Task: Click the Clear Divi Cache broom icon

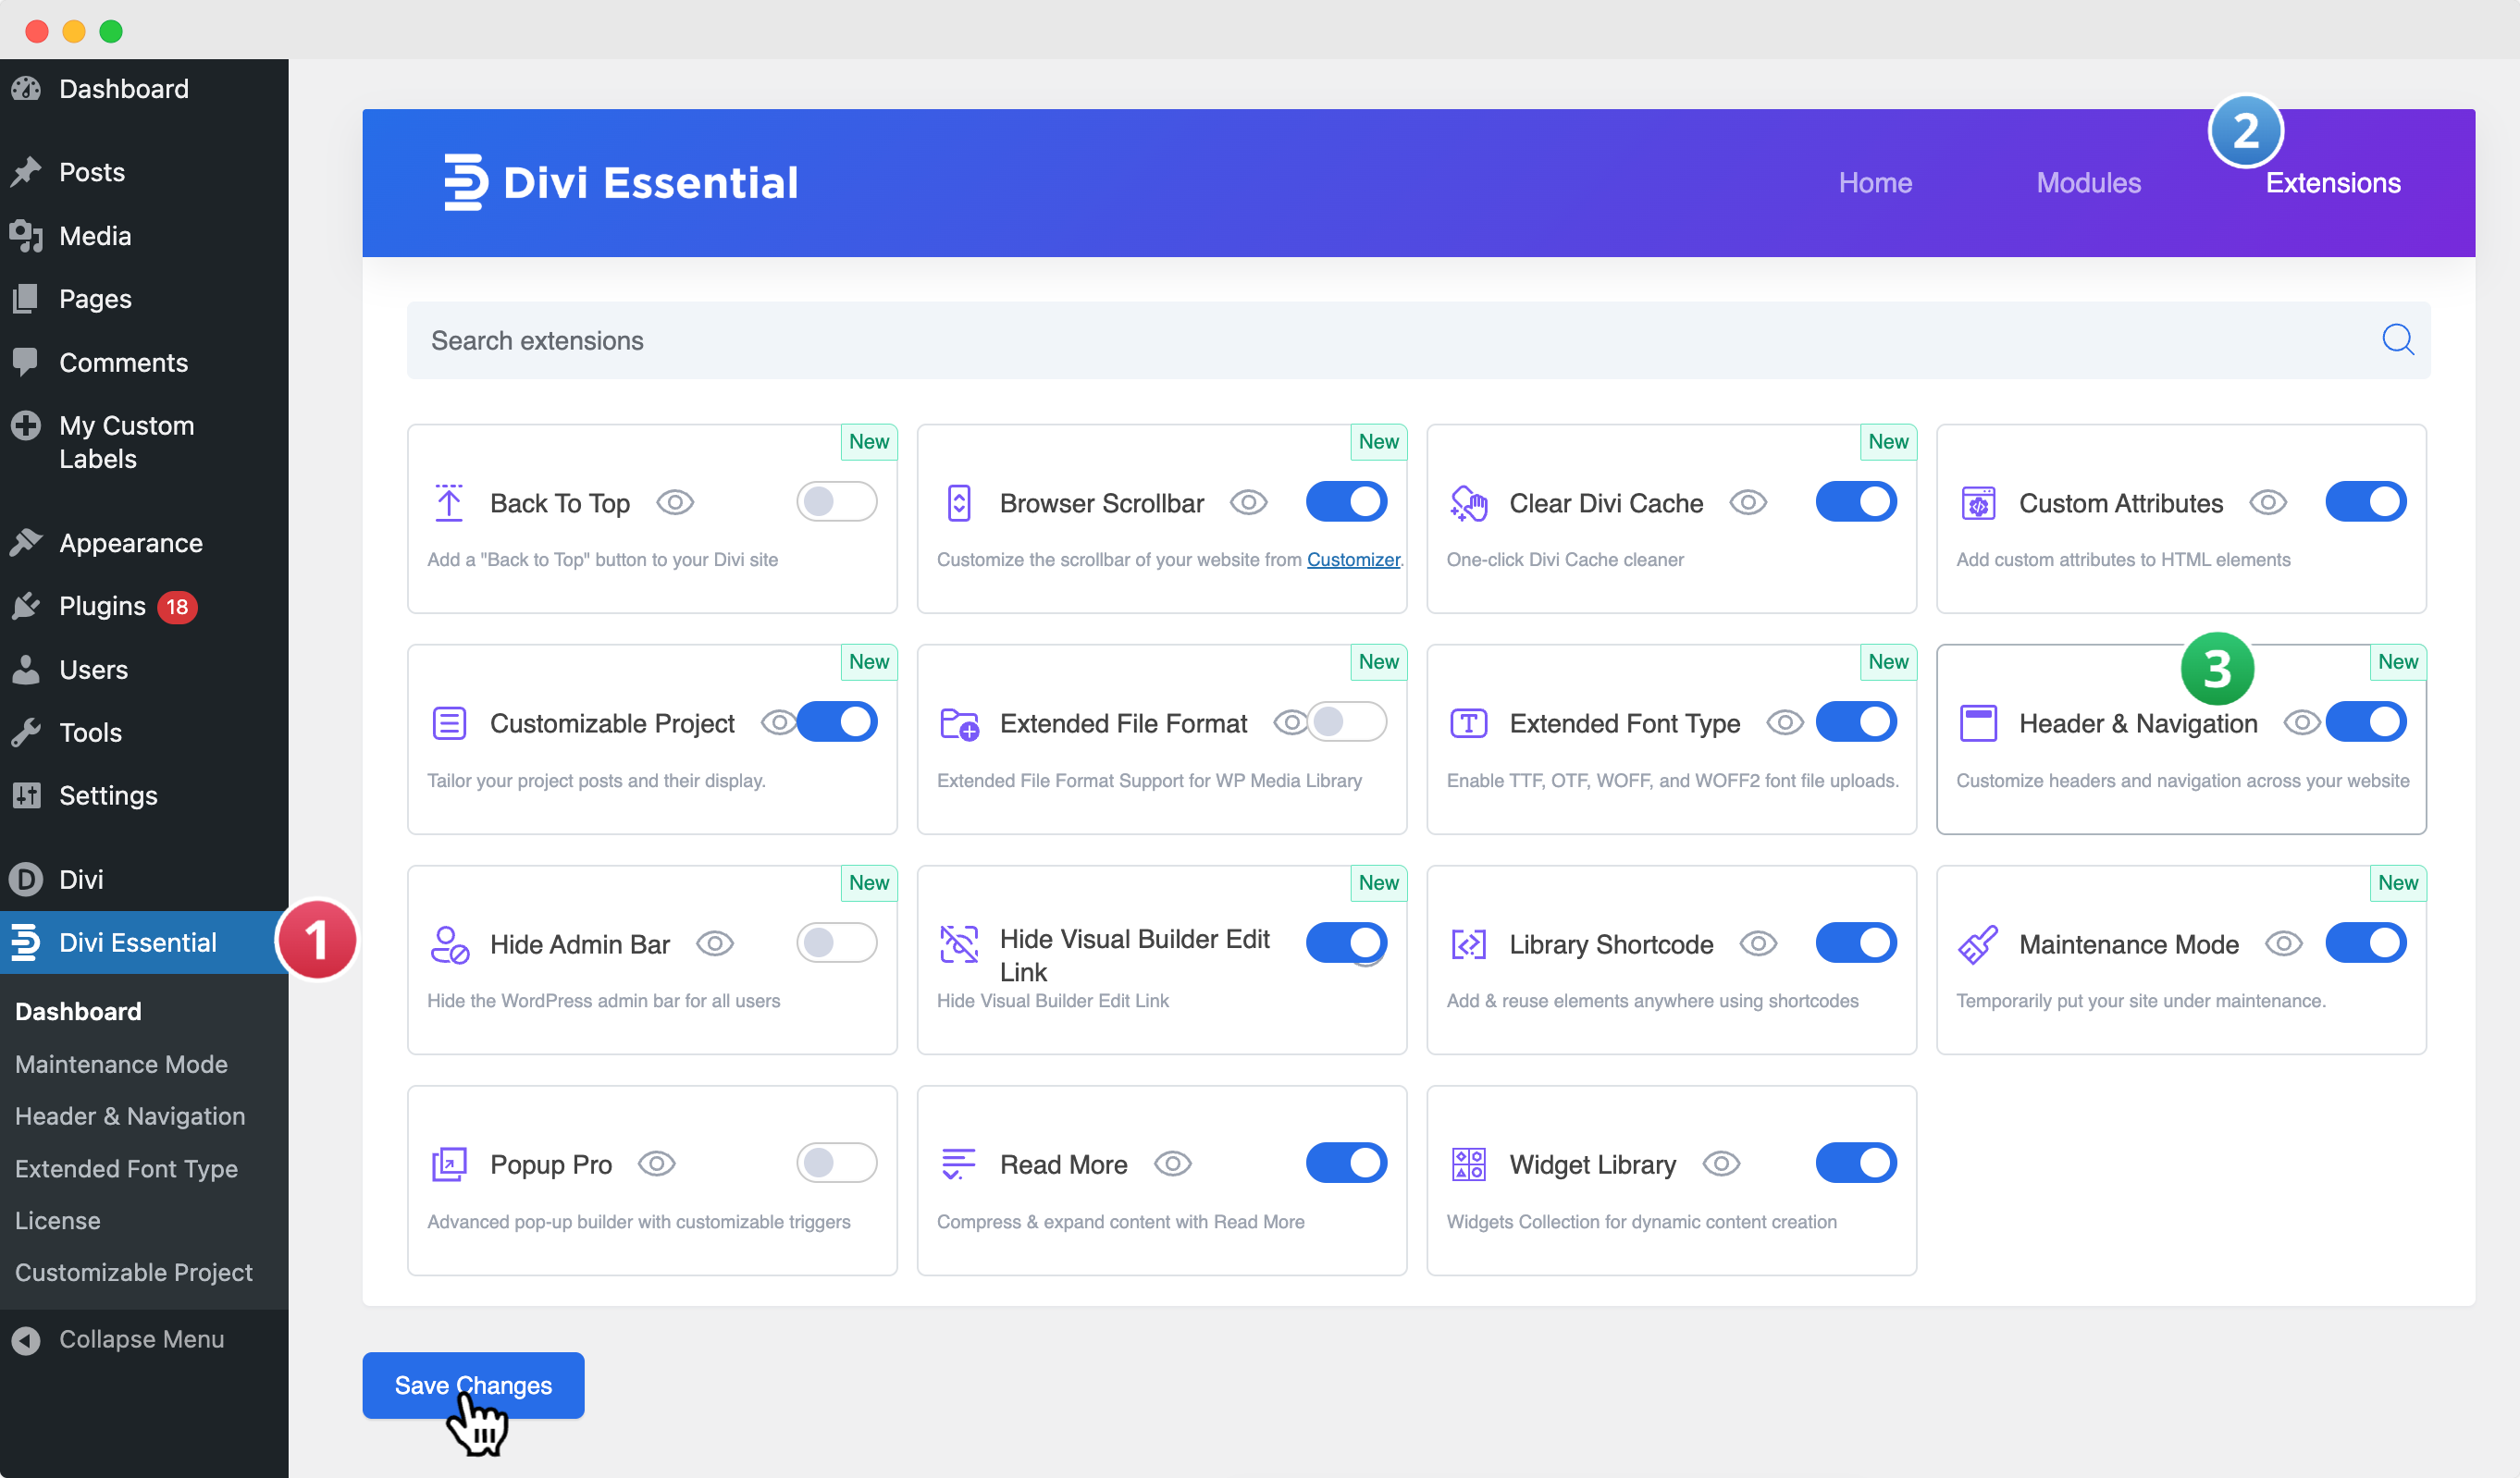Action: (1468, 502)
